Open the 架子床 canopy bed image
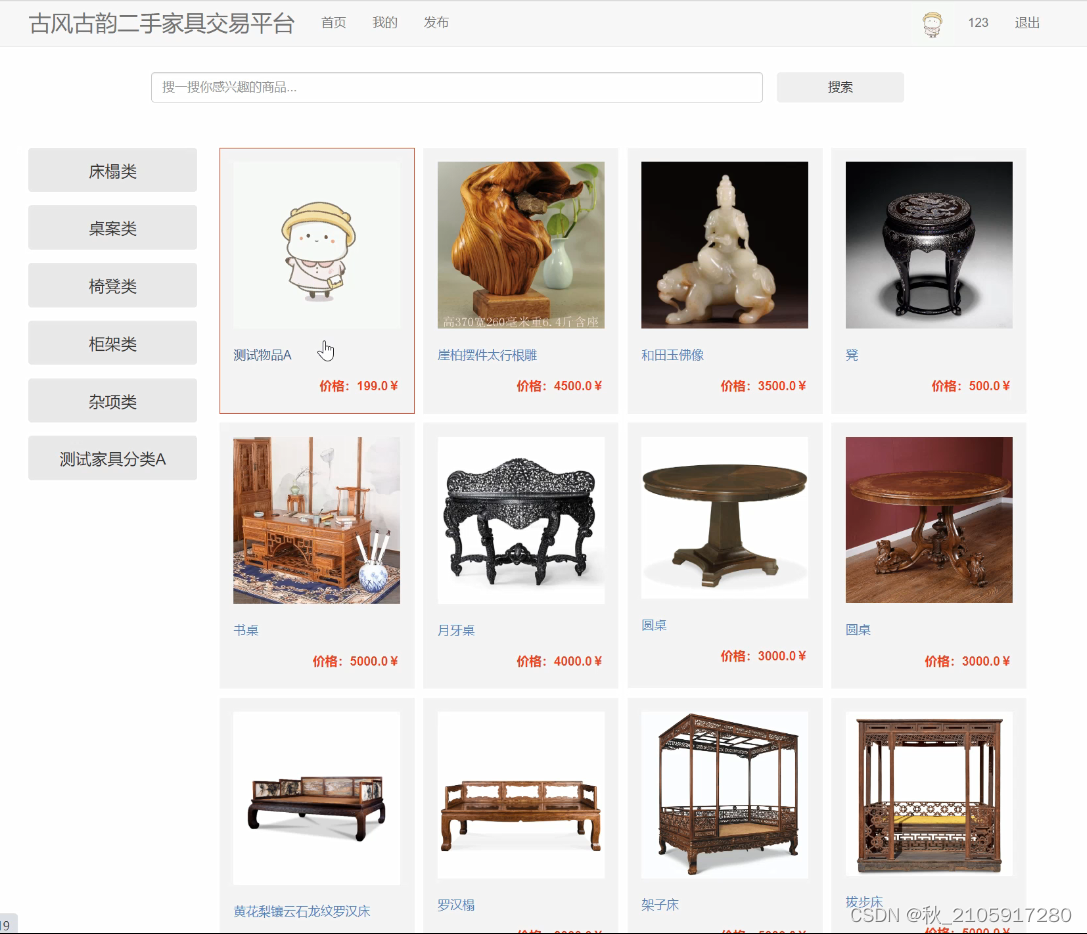Viewport: 1087px width, 934px height. point(724,795)
